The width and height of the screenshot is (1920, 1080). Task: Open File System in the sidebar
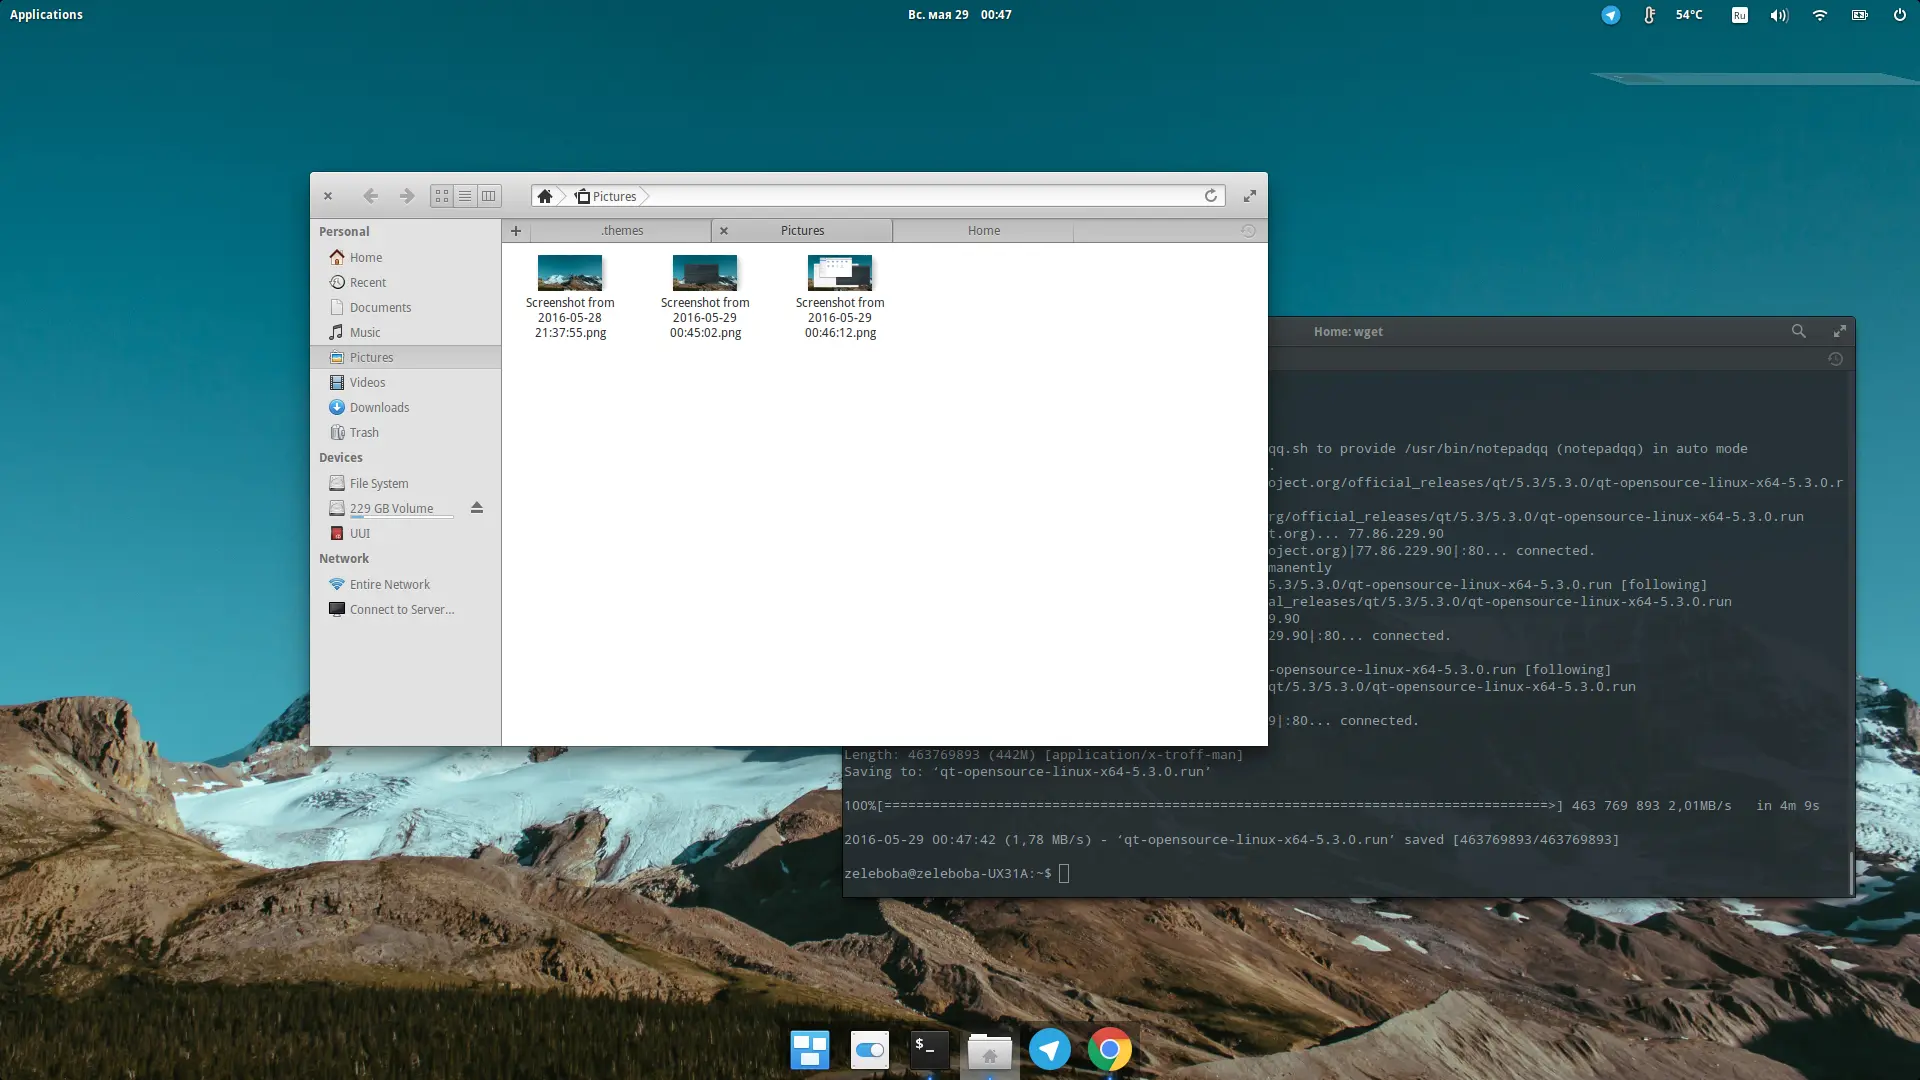[x=405, y=484]
